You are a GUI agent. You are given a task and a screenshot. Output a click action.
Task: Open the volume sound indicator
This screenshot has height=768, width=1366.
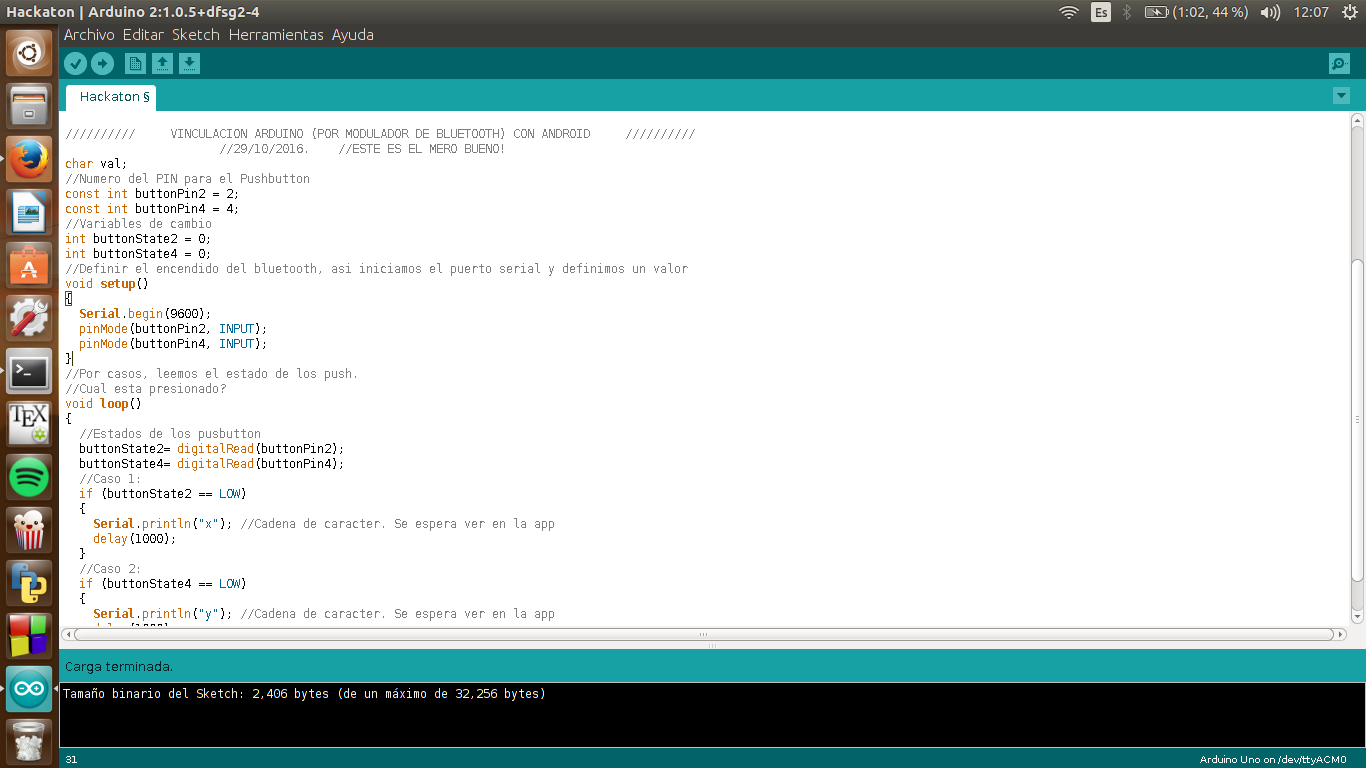(1271, 12)
